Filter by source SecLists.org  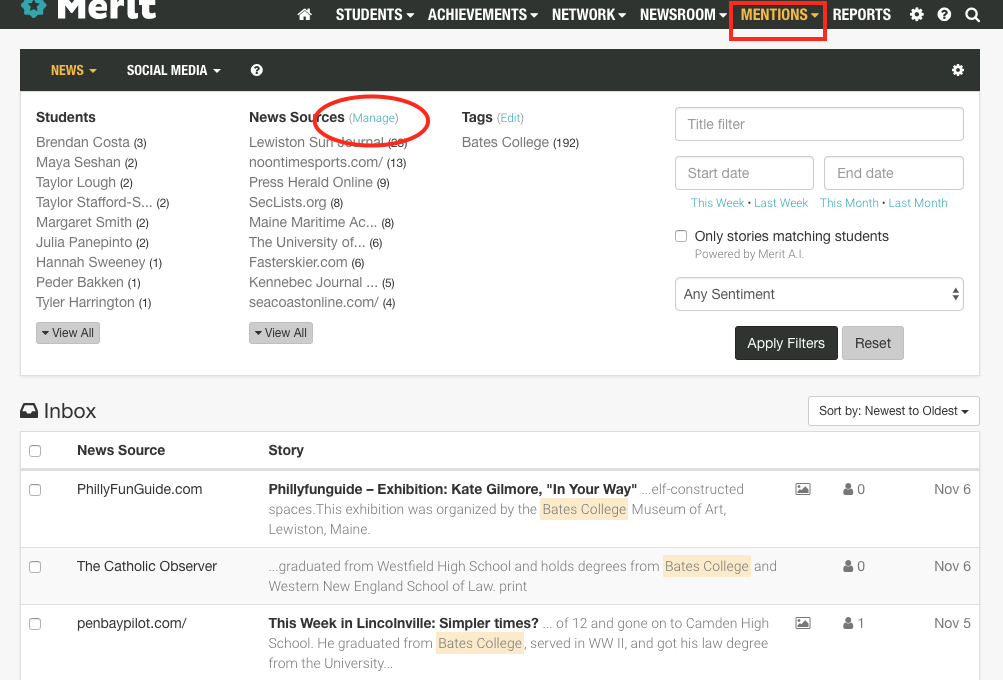(288, 202)
